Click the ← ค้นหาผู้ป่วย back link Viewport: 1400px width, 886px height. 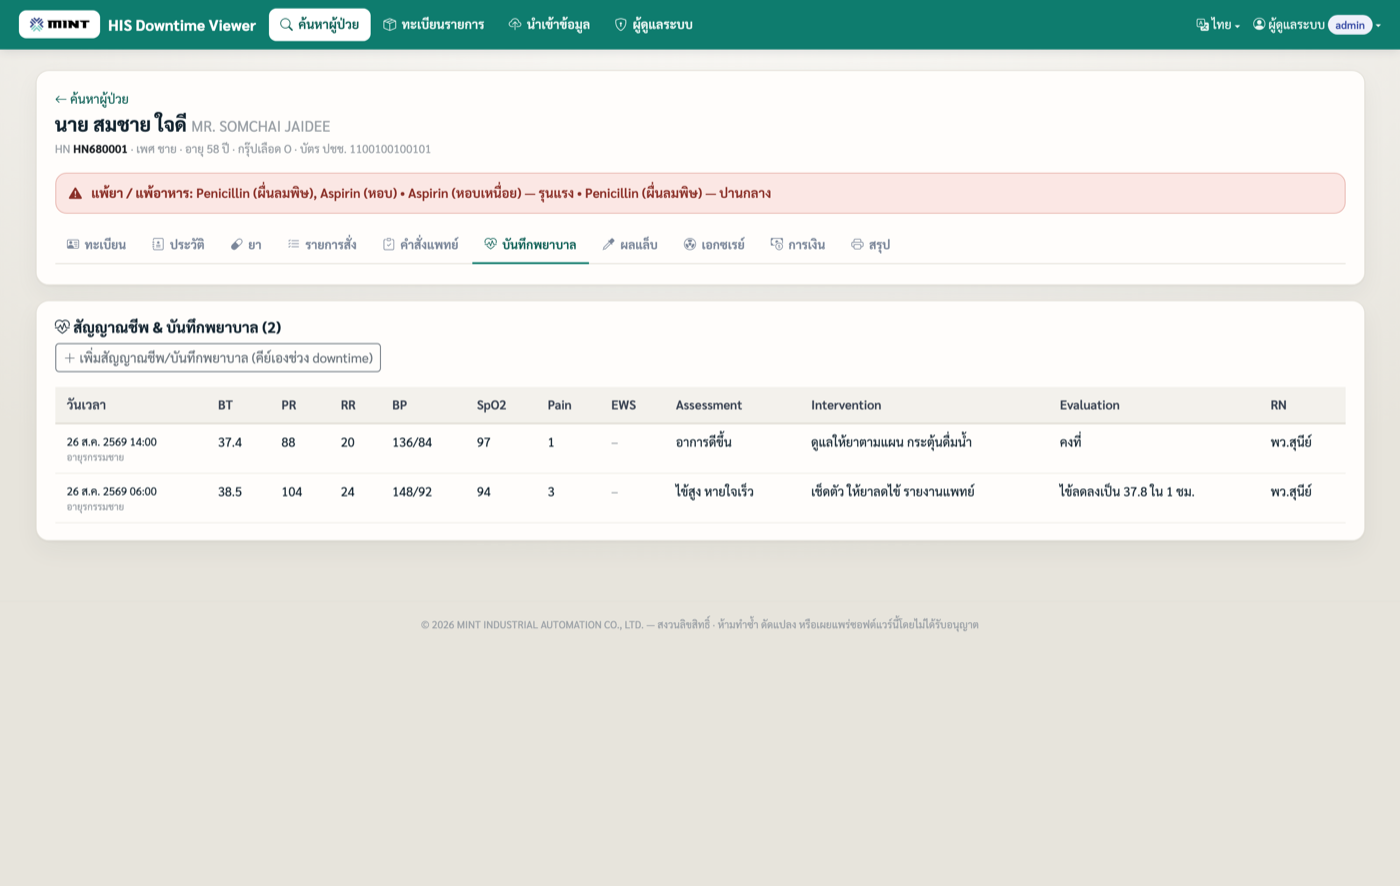pyautogui.click(x=92, y=99)
